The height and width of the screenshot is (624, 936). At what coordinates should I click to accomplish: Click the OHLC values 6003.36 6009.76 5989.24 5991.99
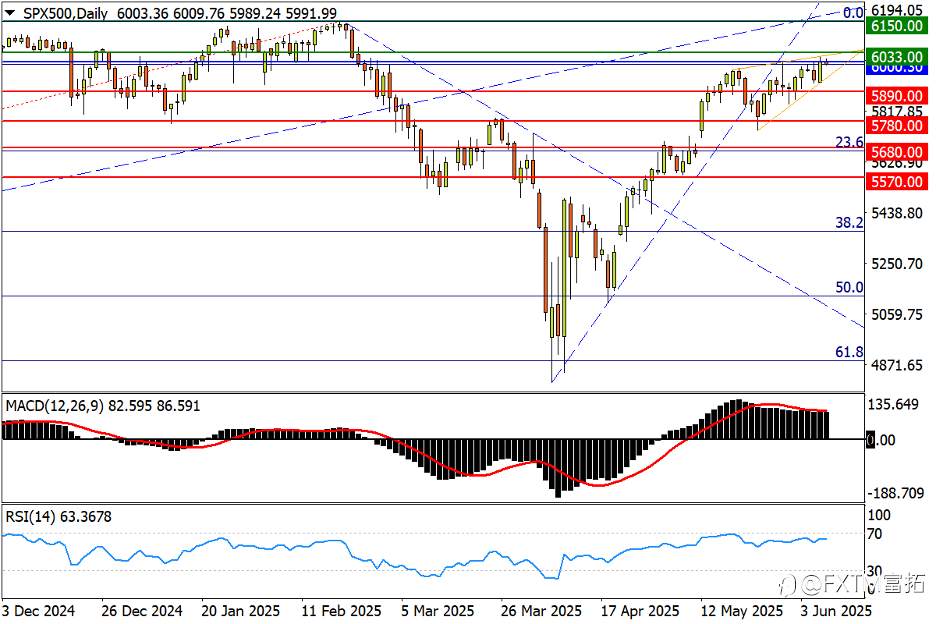tap(227, 13)
